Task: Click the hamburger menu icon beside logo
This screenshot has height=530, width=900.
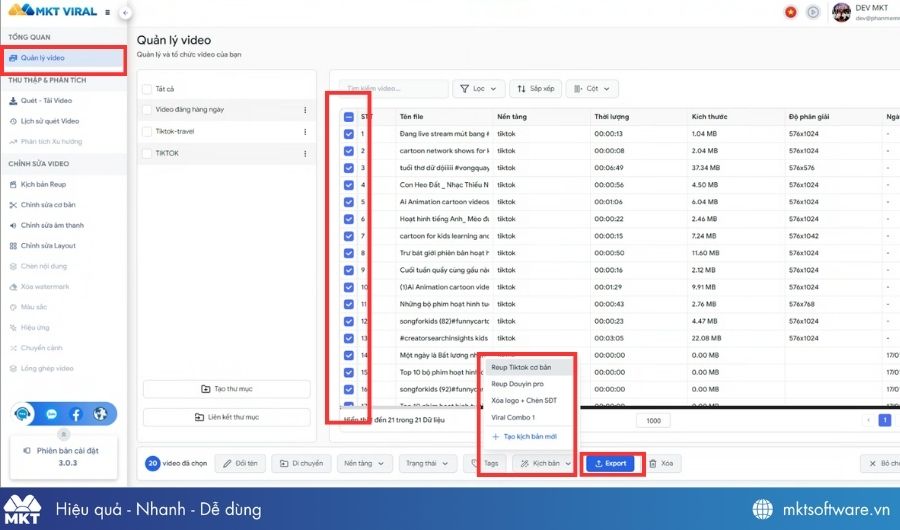Action: click(x=107, y=12)
